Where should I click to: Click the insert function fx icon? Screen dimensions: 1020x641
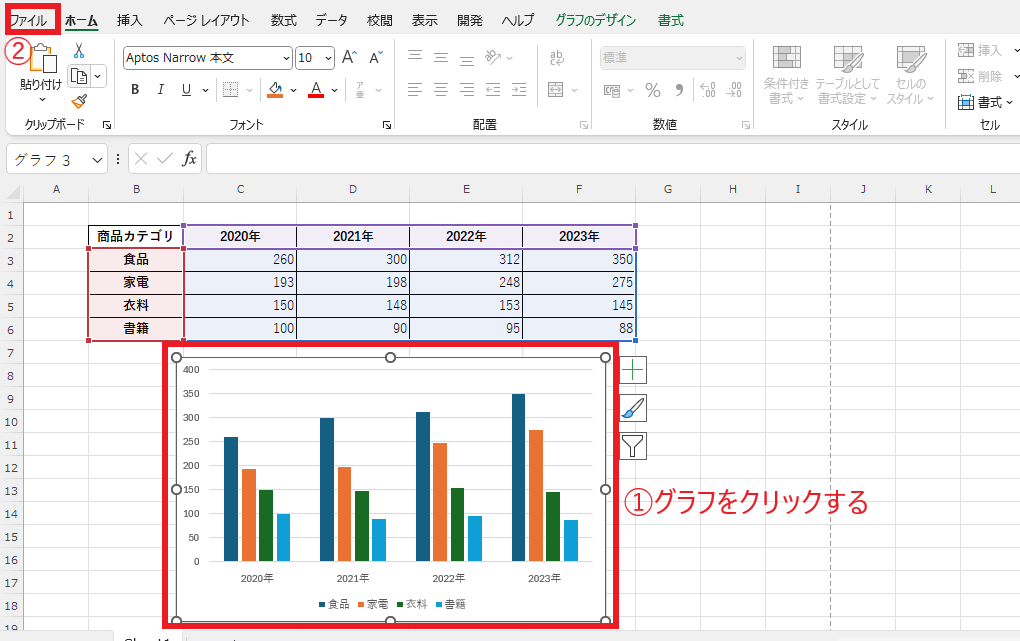pos(189,158)
